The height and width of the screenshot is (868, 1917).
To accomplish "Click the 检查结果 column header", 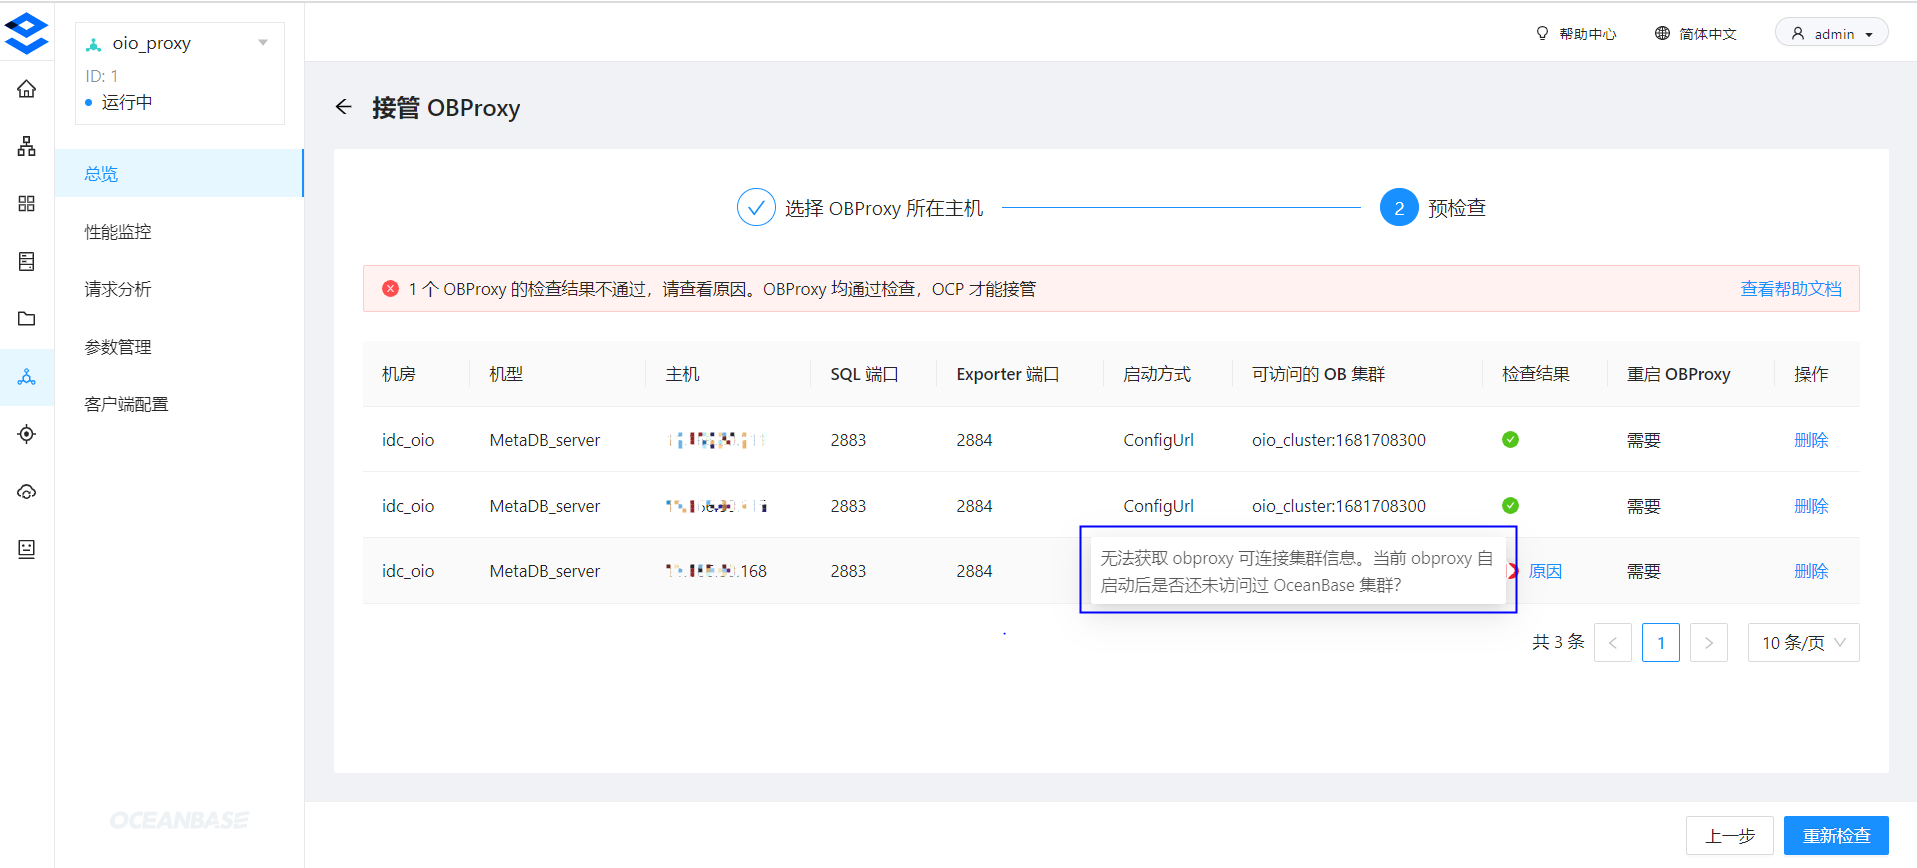I will click(x=1536, y=374).
